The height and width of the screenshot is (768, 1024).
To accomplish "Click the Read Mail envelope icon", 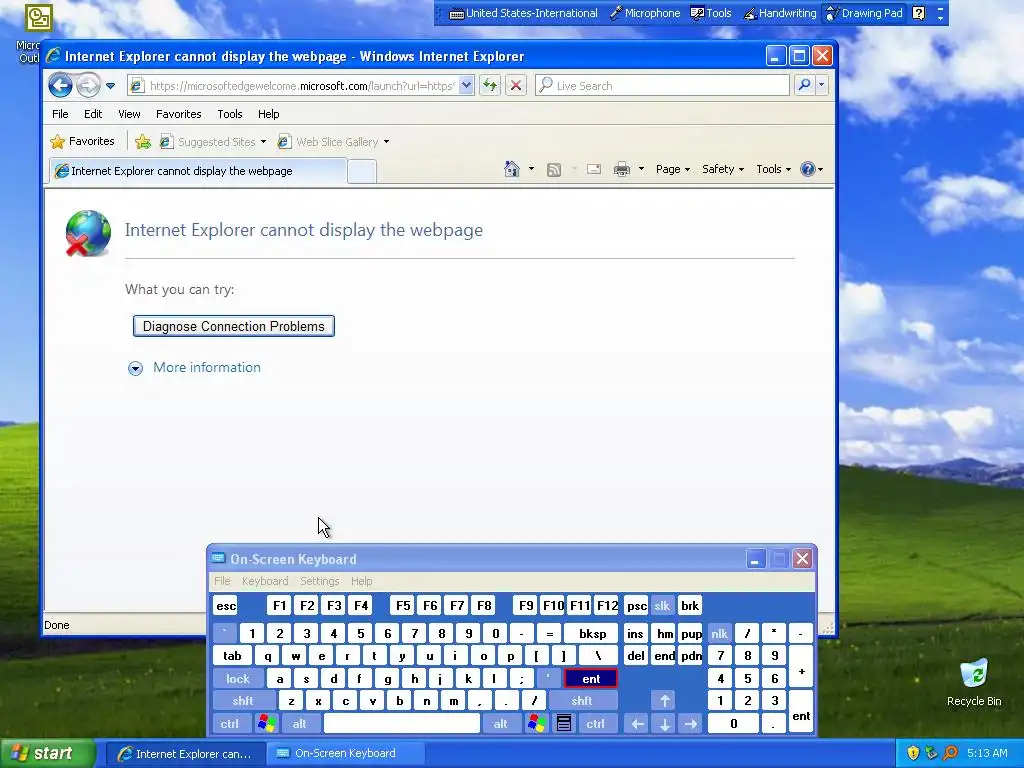I will 594,169.
